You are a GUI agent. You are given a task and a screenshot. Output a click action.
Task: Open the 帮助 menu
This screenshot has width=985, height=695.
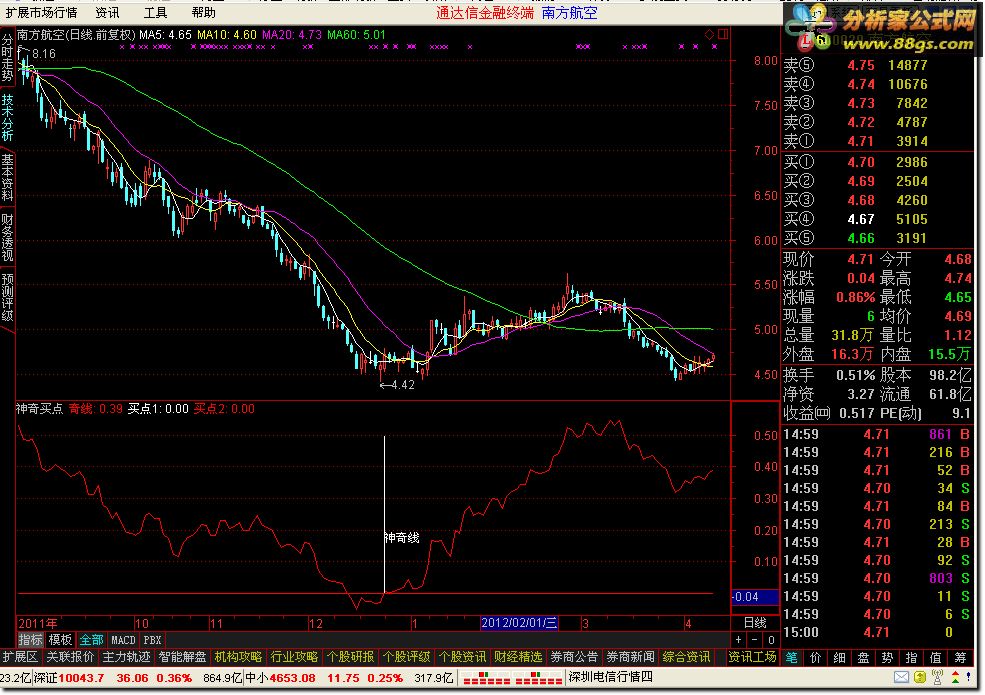(203, 13)
